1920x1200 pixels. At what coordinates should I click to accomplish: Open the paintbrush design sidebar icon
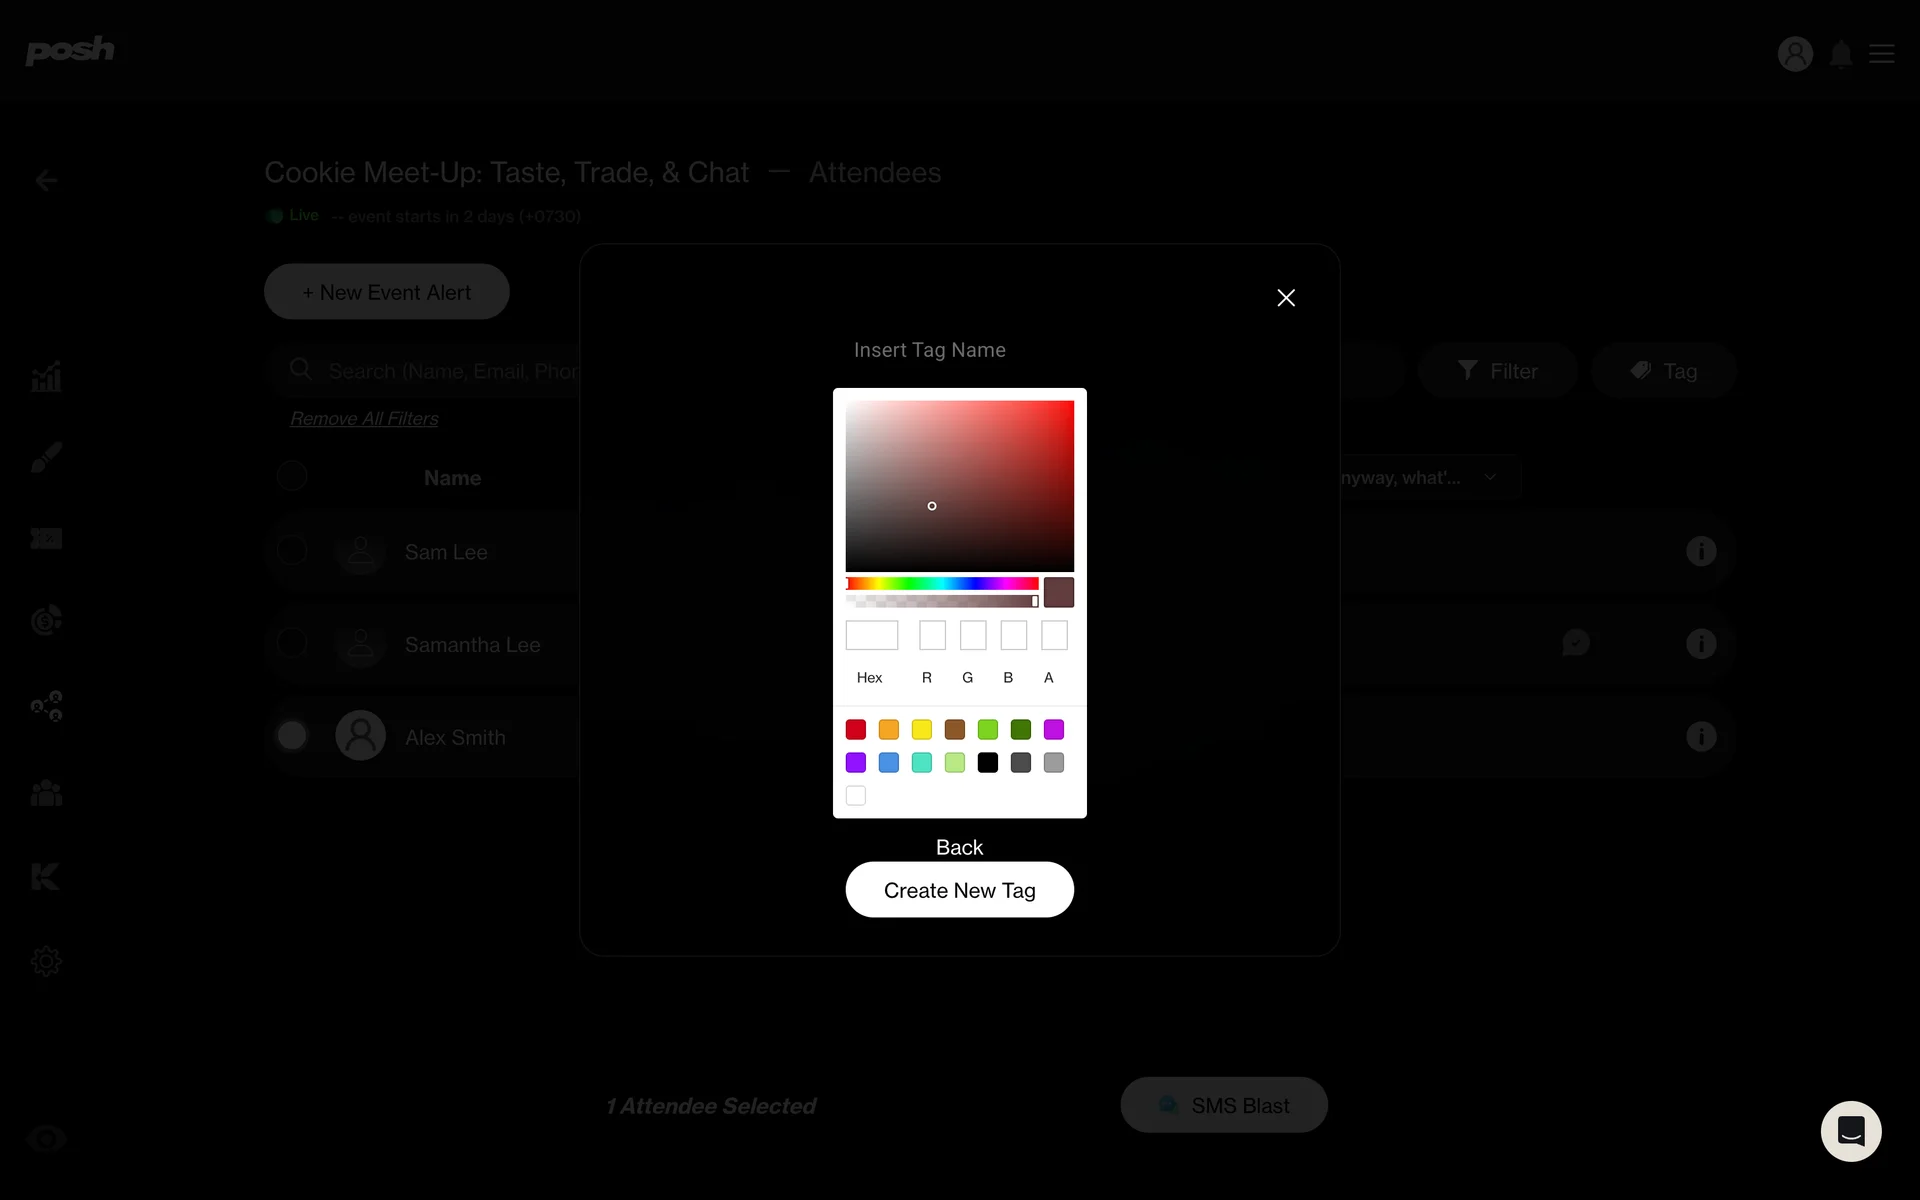tap(46, 458)
